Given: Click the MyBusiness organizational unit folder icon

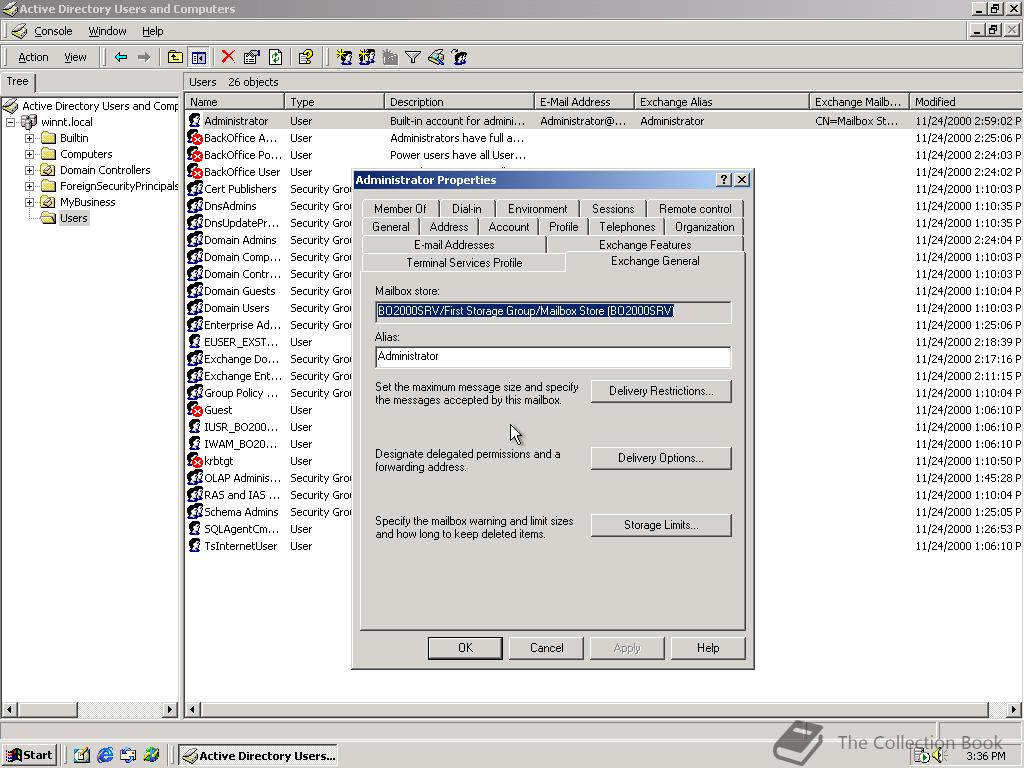Looking at the screenshot, I should coord(48,202).
